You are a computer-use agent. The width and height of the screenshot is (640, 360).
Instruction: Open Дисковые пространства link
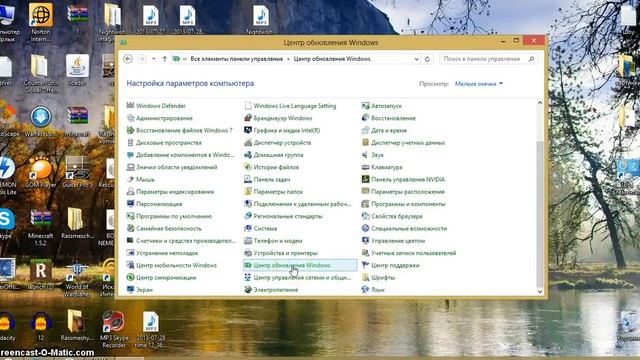(169, 142)
